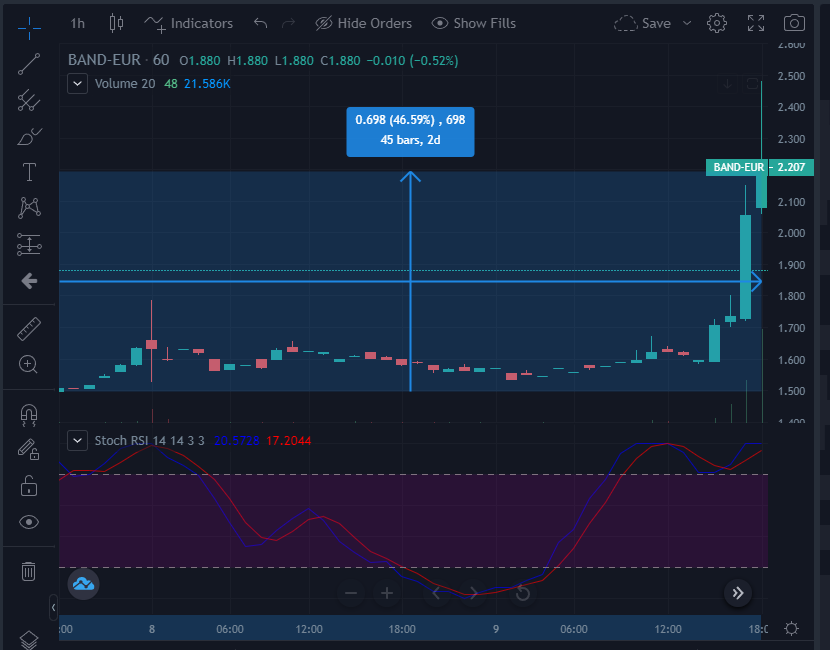Take a chart snapshot with camera
The image size is (830, 650).
794,23
